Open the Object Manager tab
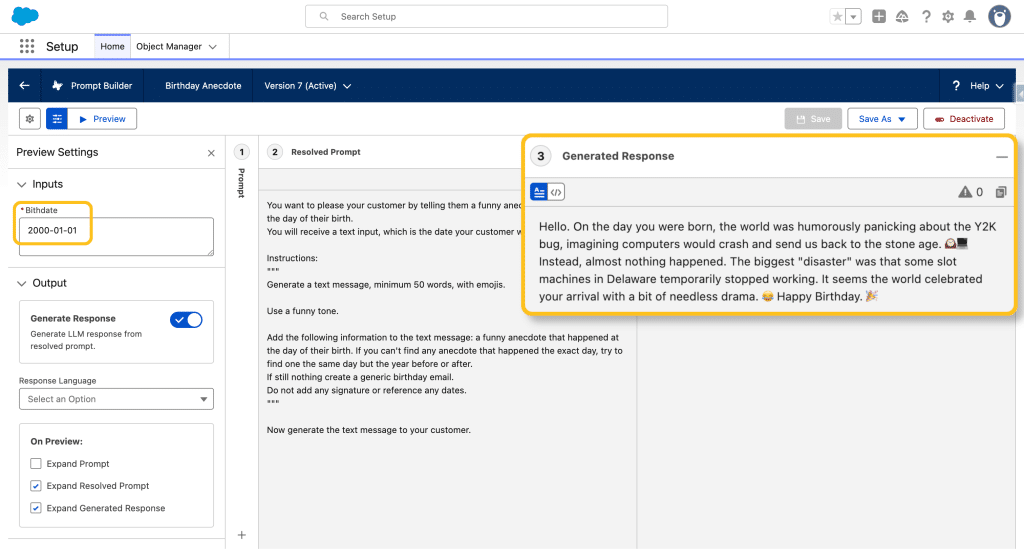The height and width of the screenshot is (557, 1024). 168,46
